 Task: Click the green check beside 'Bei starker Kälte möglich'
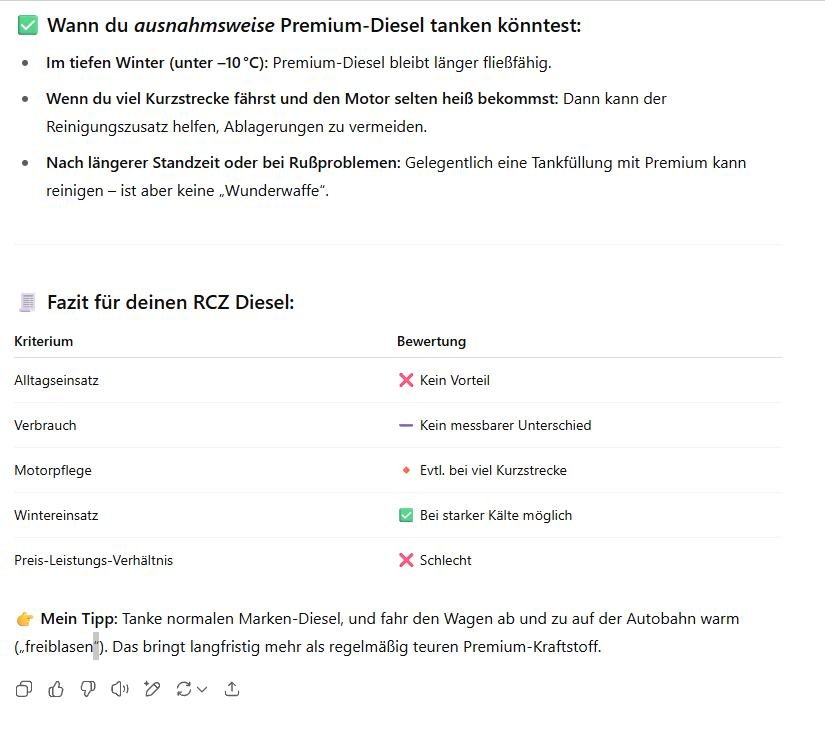click(406, 515)
